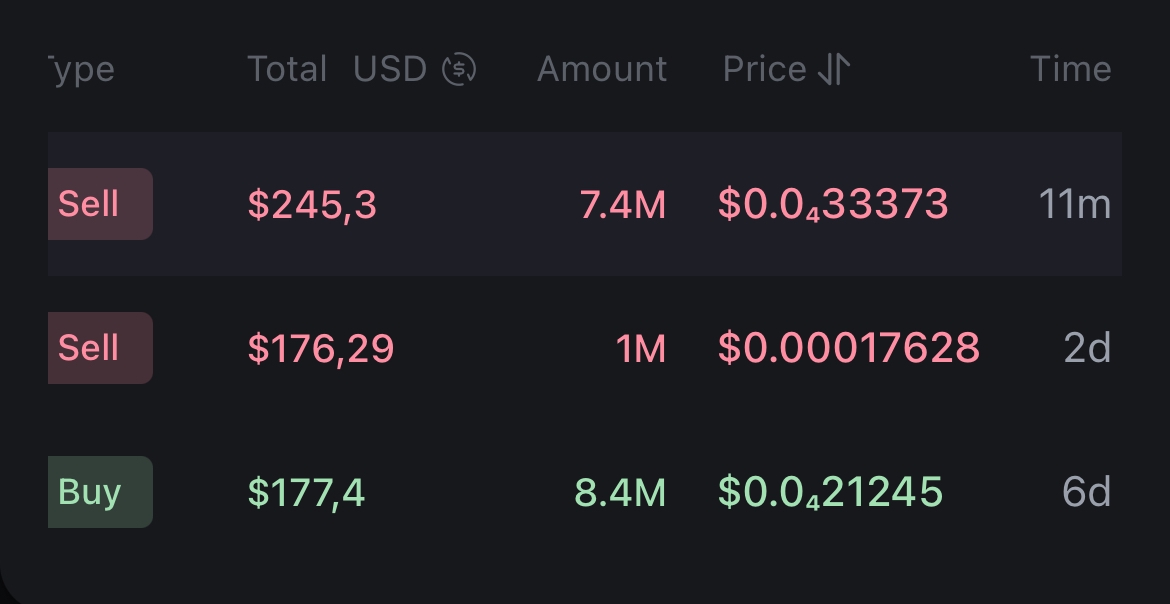
Task: Select the $245,3 total value
Action: [x=312, y=205]
